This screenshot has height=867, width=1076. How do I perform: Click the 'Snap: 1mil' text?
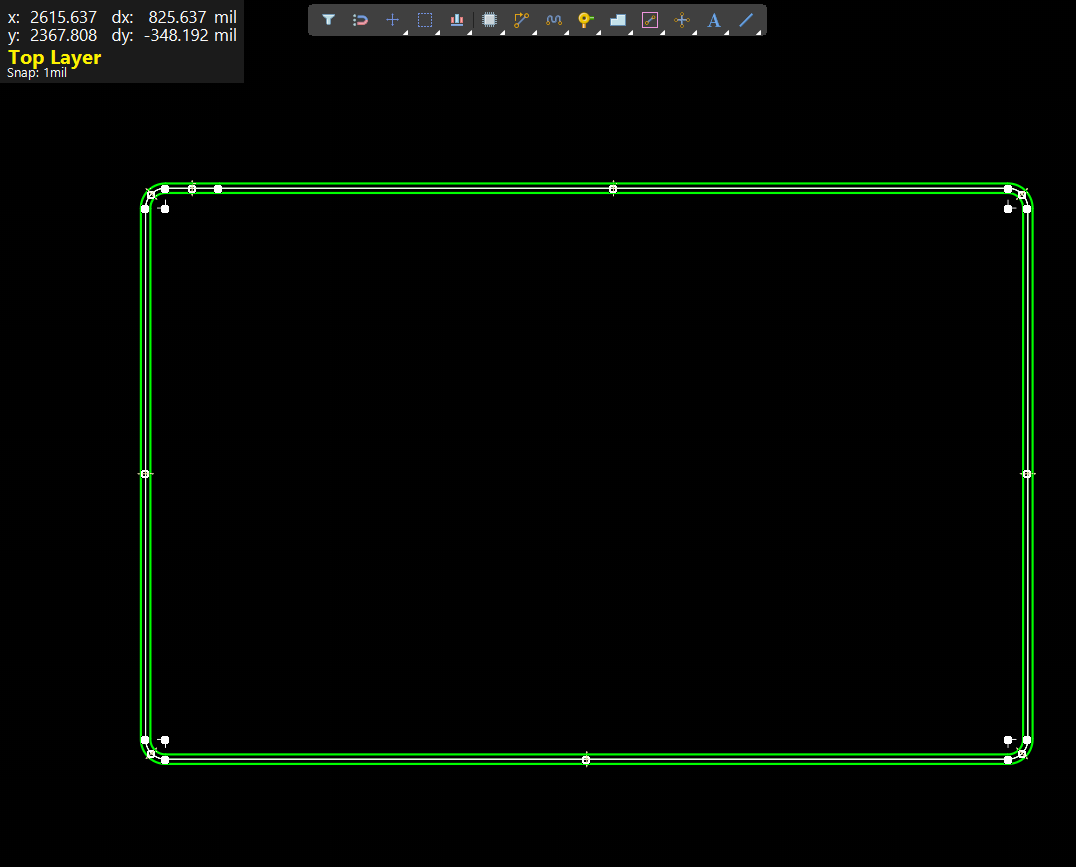click(x=37, y=74)
